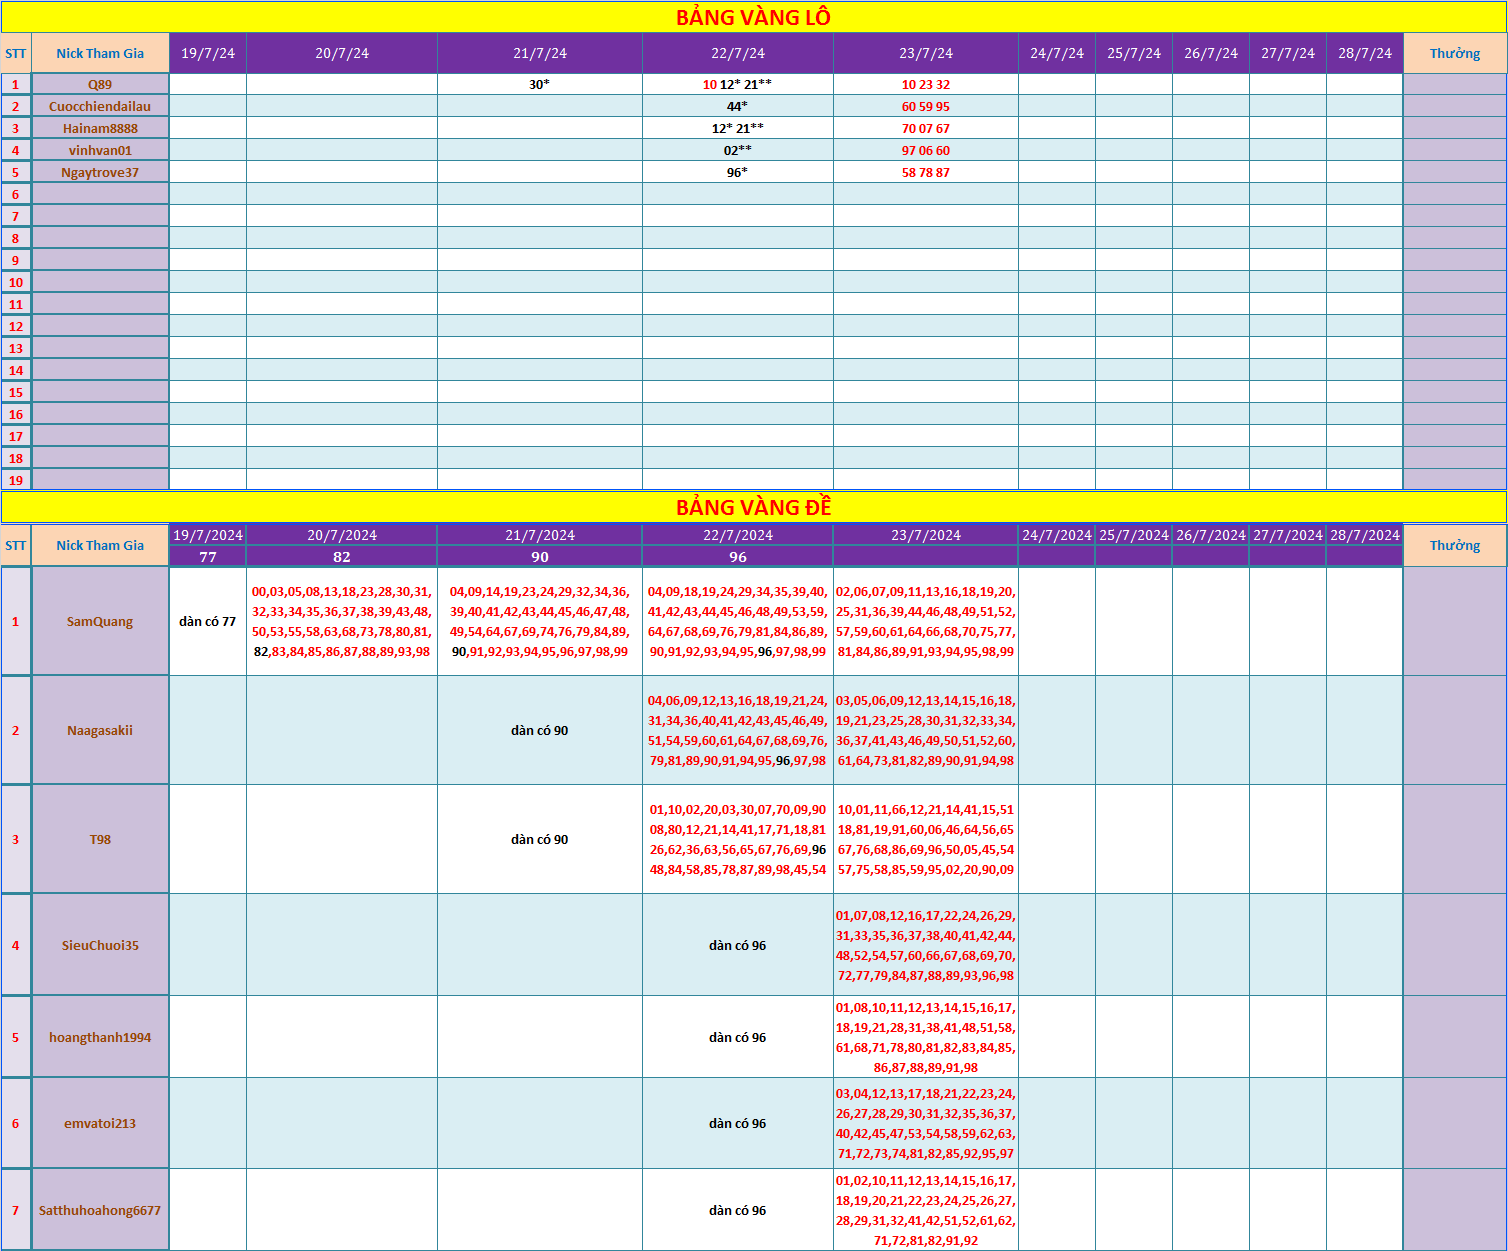This screenshot has height=1251, width=1508.
Task: Select SamQuang's dàn có 77 cell
Action: point(208,621)
